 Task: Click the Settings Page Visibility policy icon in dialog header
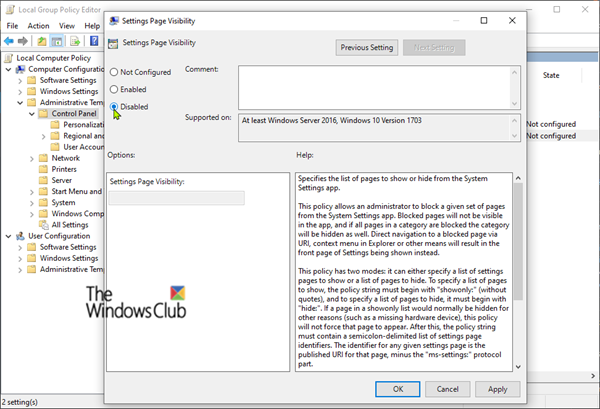113,43
